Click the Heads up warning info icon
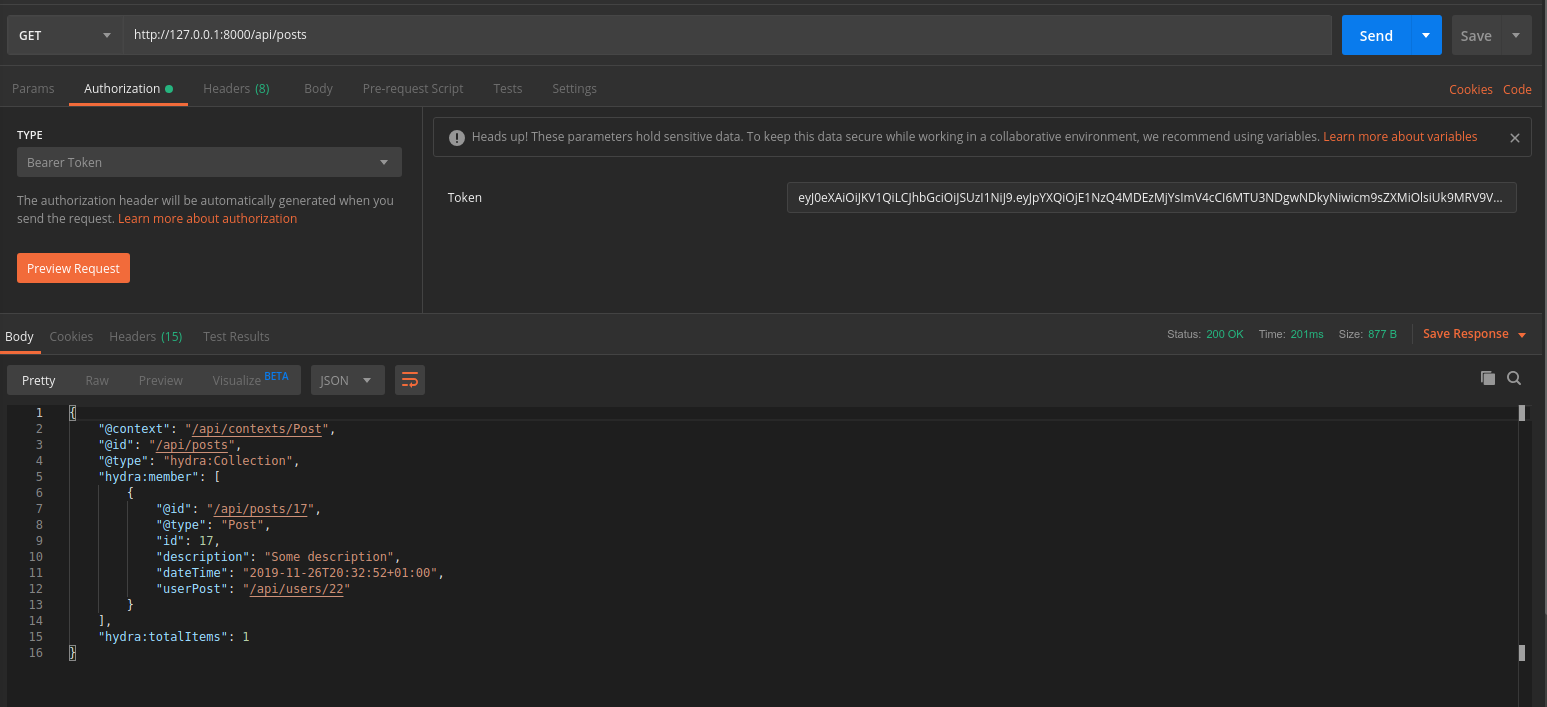Image resolution: width=1547 pixels, height=707 pixels. click(456, 137)
